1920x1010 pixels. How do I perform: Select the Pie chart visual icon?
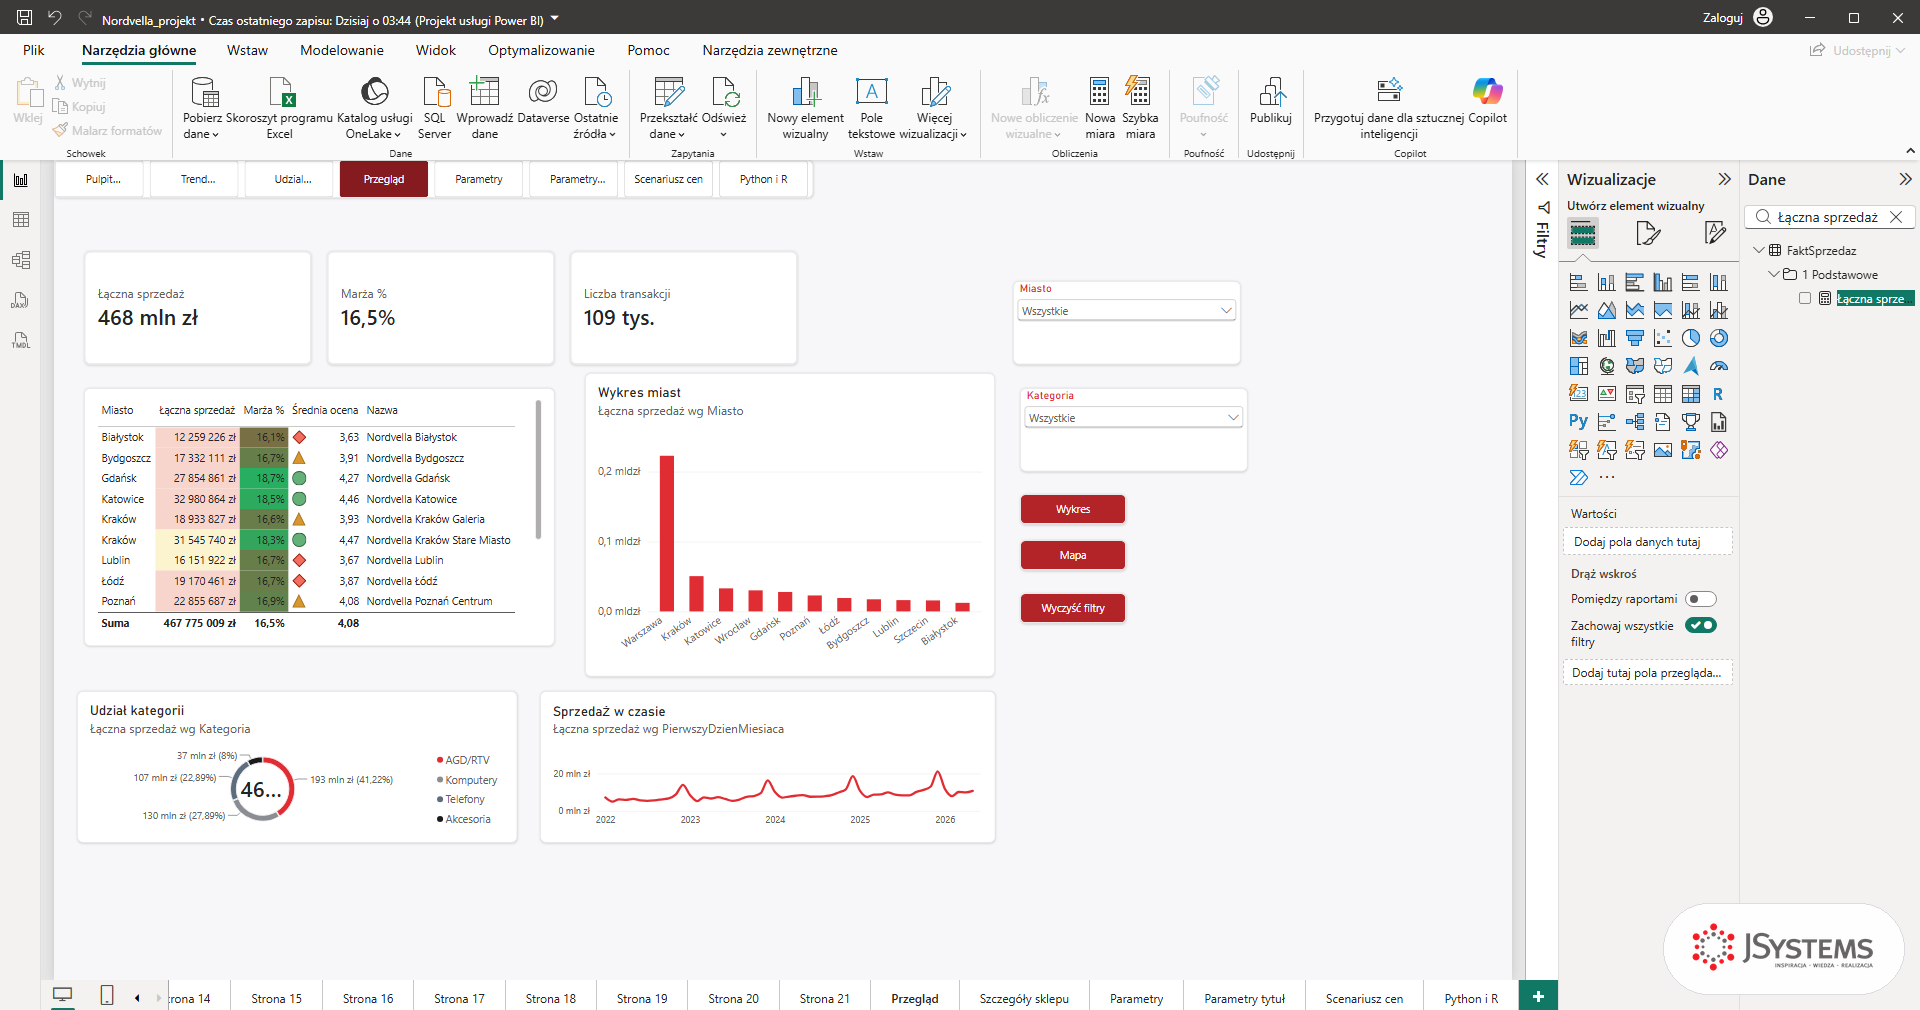(x=1691, y=338)
